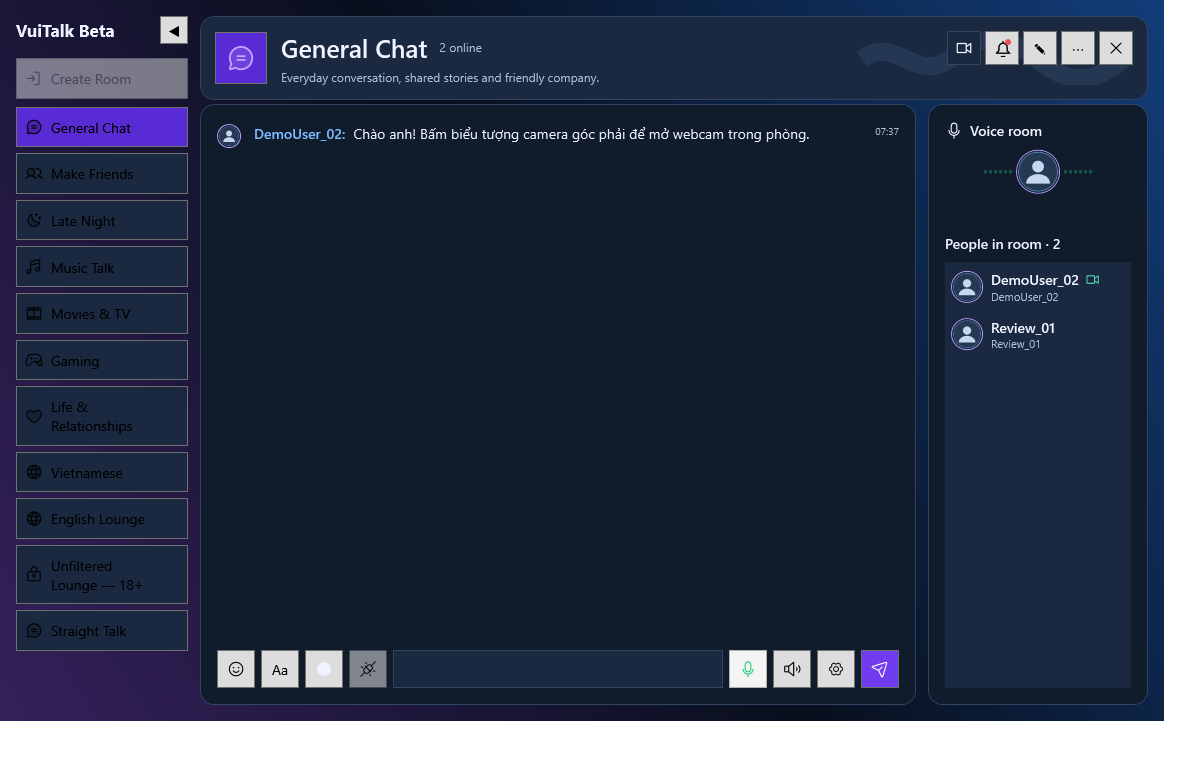Click the Voice room avatar
Screen dimensions: 1180x760
pos(1038,172)
